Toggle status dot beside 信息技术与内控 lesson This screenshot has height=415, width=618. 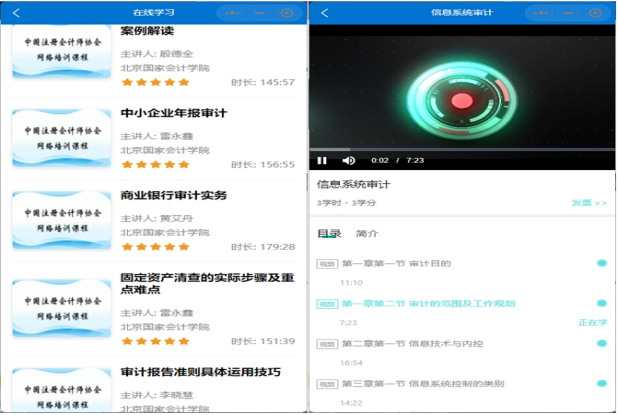pyautogui.click(x=602, y=343)
